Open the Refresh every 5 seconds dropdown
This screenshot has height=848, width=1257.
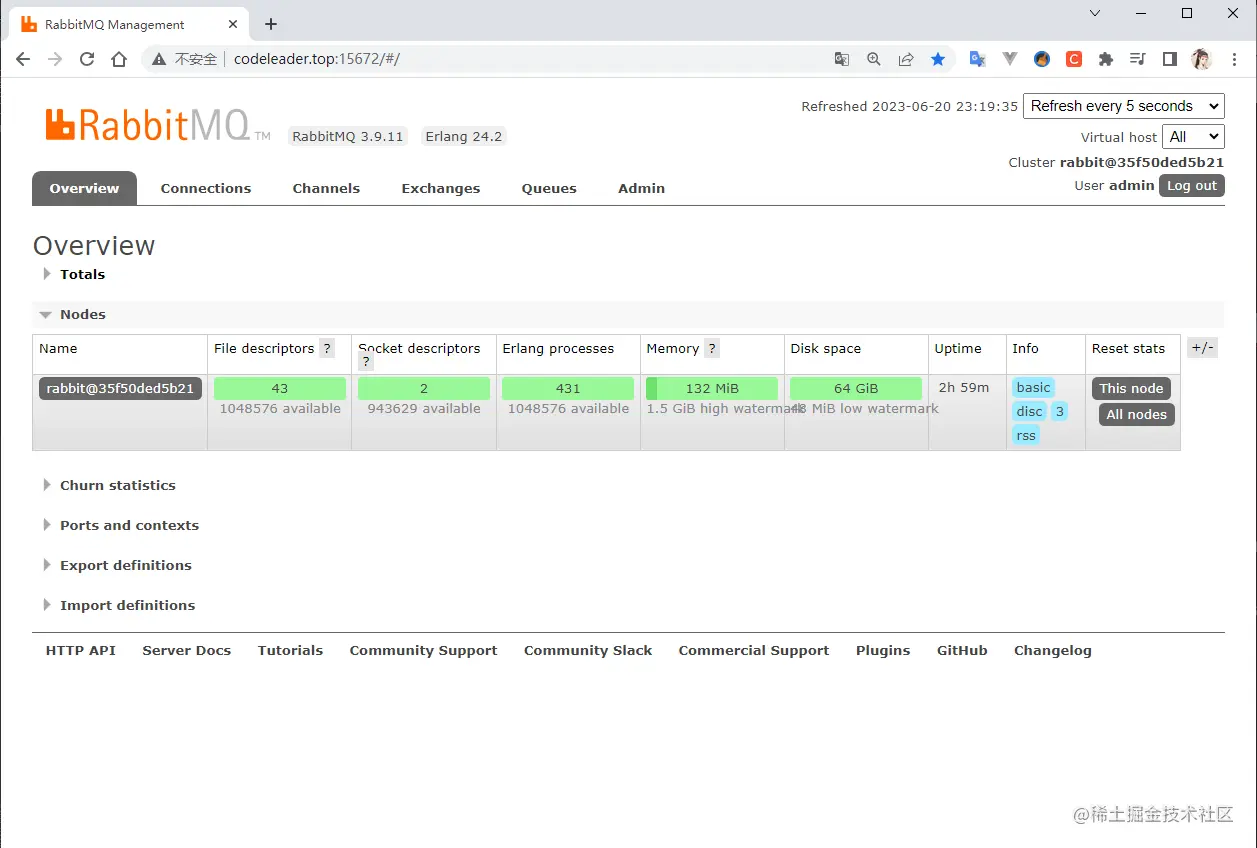pyautogui.click(x=1124, y=106)
